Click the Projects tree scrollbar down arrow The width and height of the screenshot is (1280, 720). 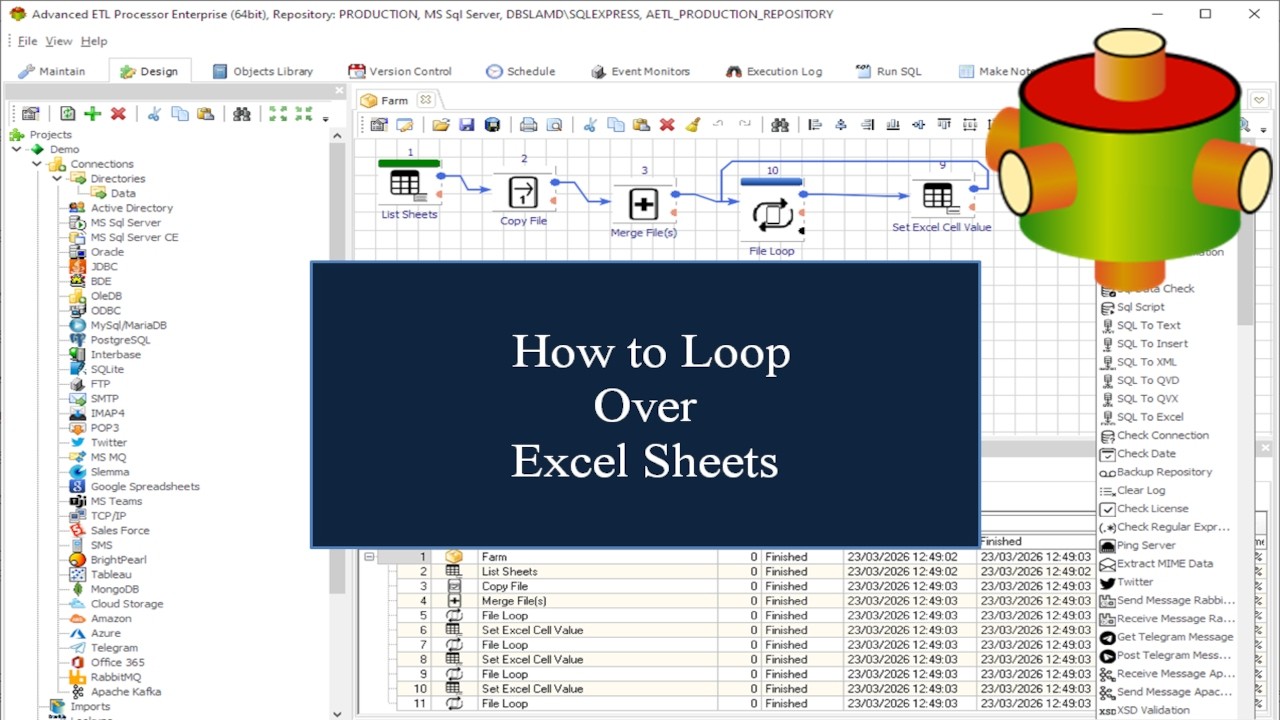pos(337,713)
